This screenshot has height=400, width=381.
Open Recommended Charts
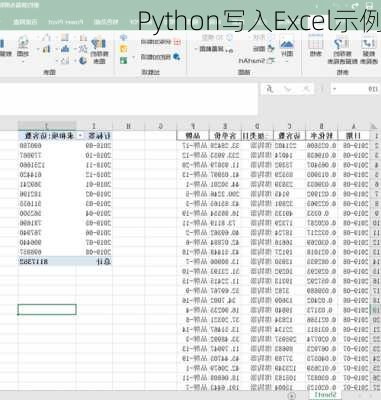click(x=99, y=50)
